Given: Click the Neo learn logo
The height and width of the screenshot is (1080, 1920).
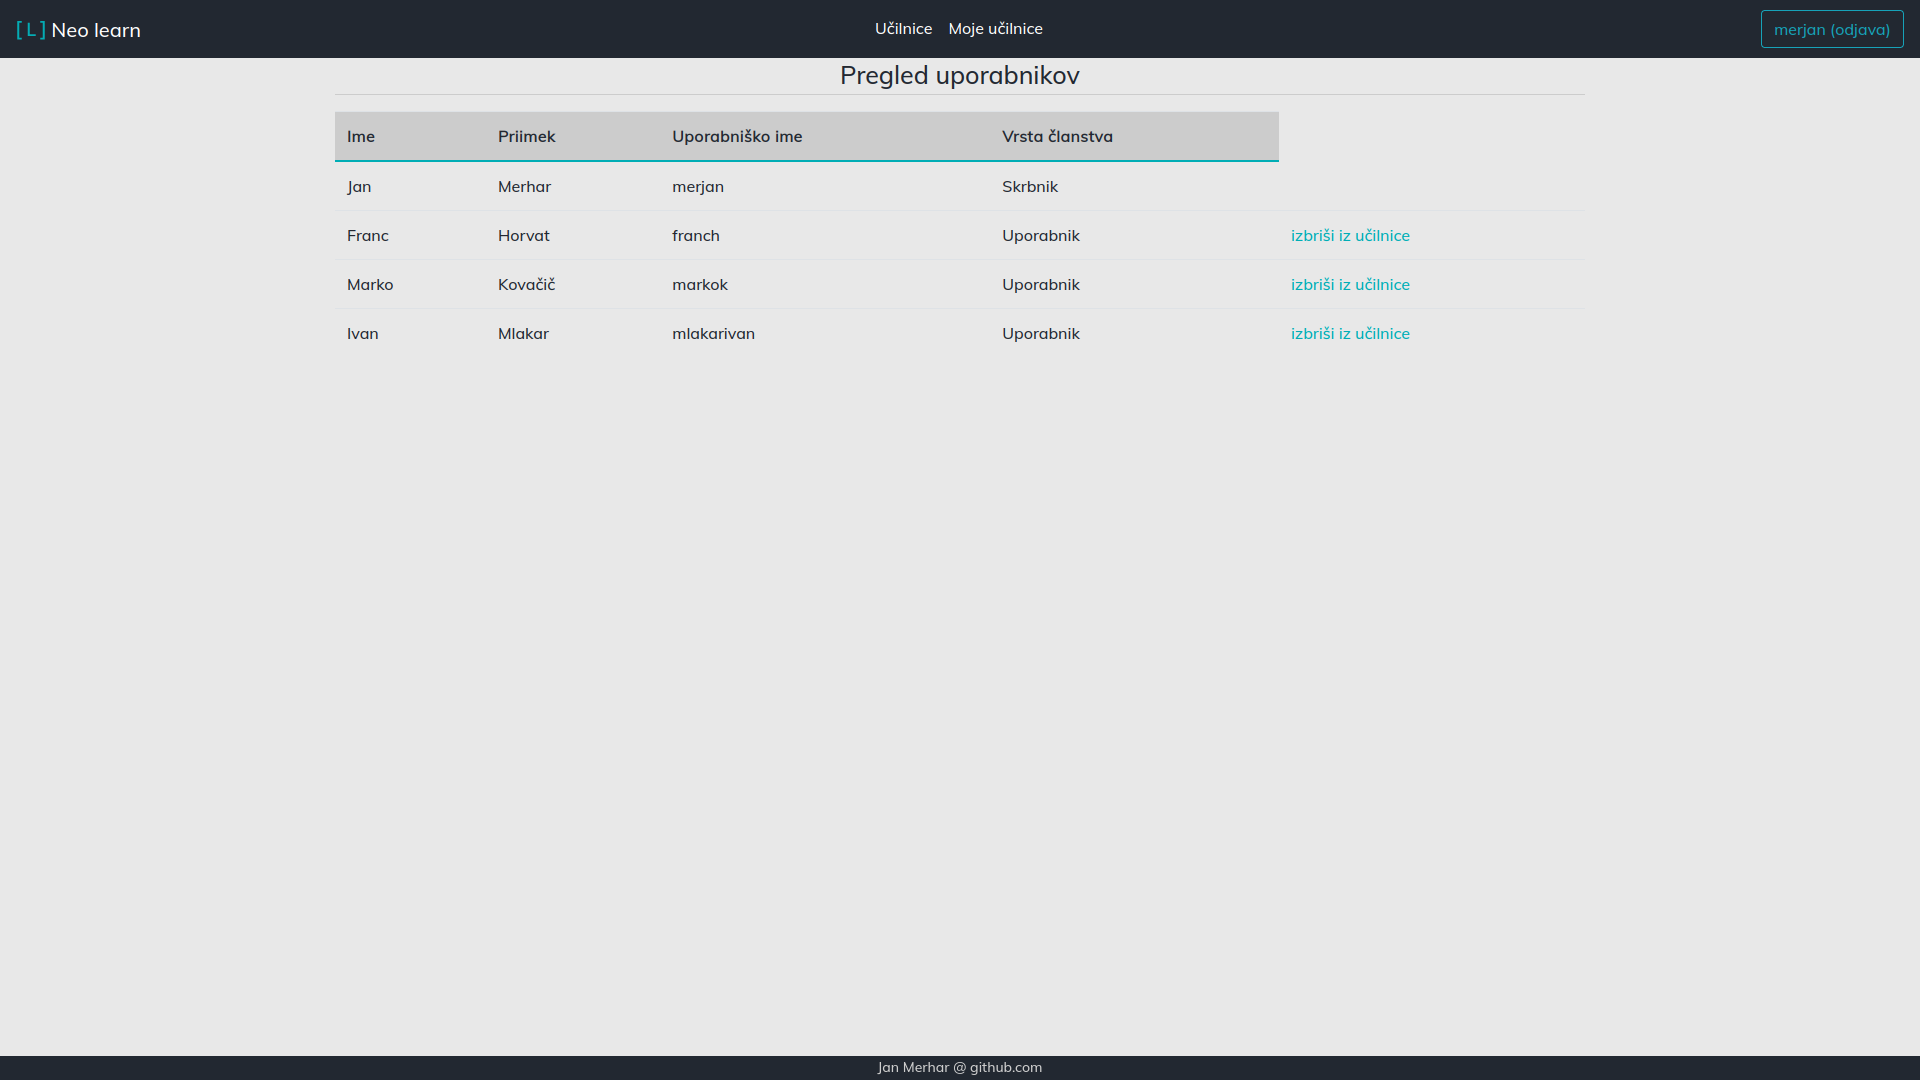Looking at the screenshot, I should [x=78, y=30].
